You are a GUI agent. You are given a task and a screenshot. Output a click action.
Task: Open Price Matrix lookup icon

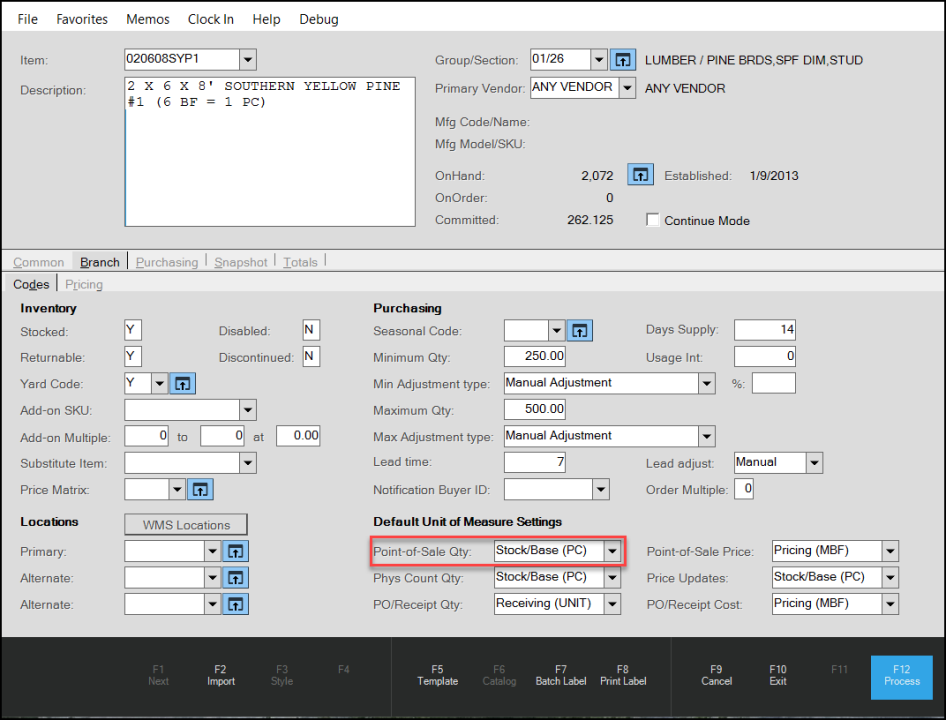click(200, 489)
